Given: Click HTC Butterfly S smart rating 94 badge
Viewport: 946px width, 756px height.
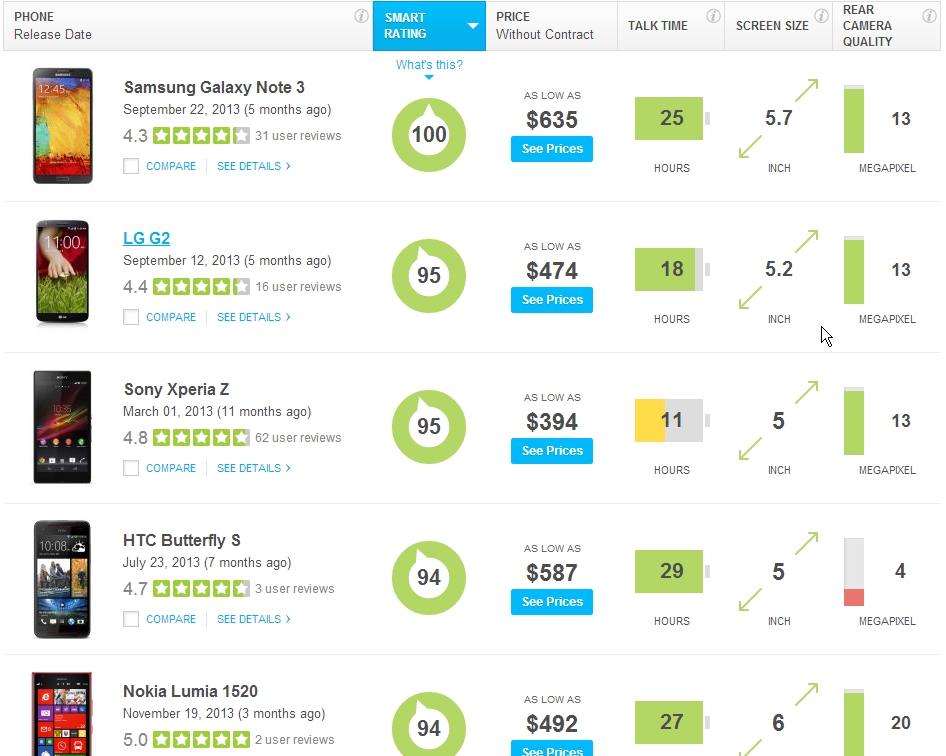Looking at the screenshot, I should (429, 577).
